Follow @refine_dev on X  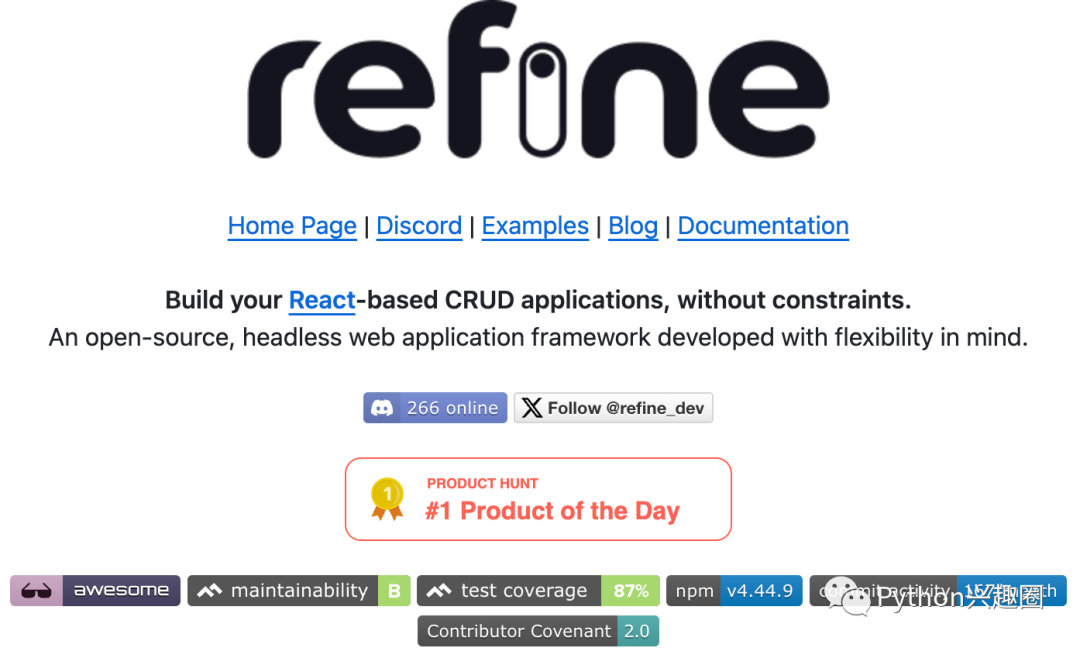(613, 408)
